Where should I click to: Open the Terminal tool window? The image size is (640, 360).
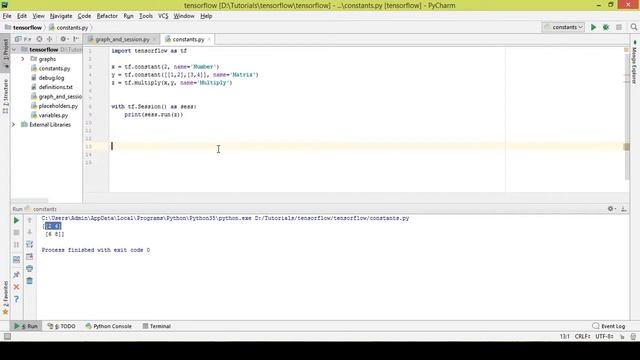click(x=157, y=326)
